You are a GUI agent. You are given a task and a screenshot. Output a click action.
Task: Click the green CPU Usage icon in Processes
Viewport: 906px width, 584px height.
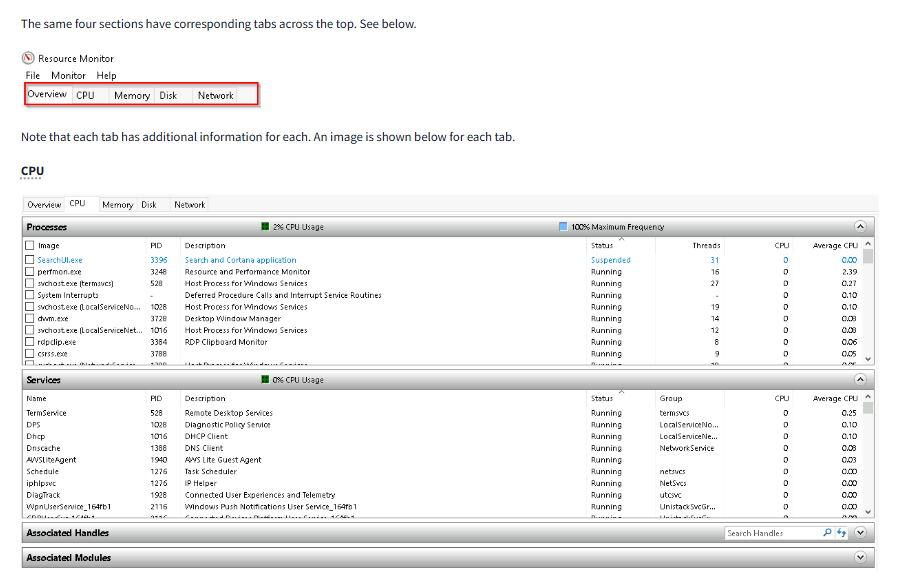(x=265, y=227)
